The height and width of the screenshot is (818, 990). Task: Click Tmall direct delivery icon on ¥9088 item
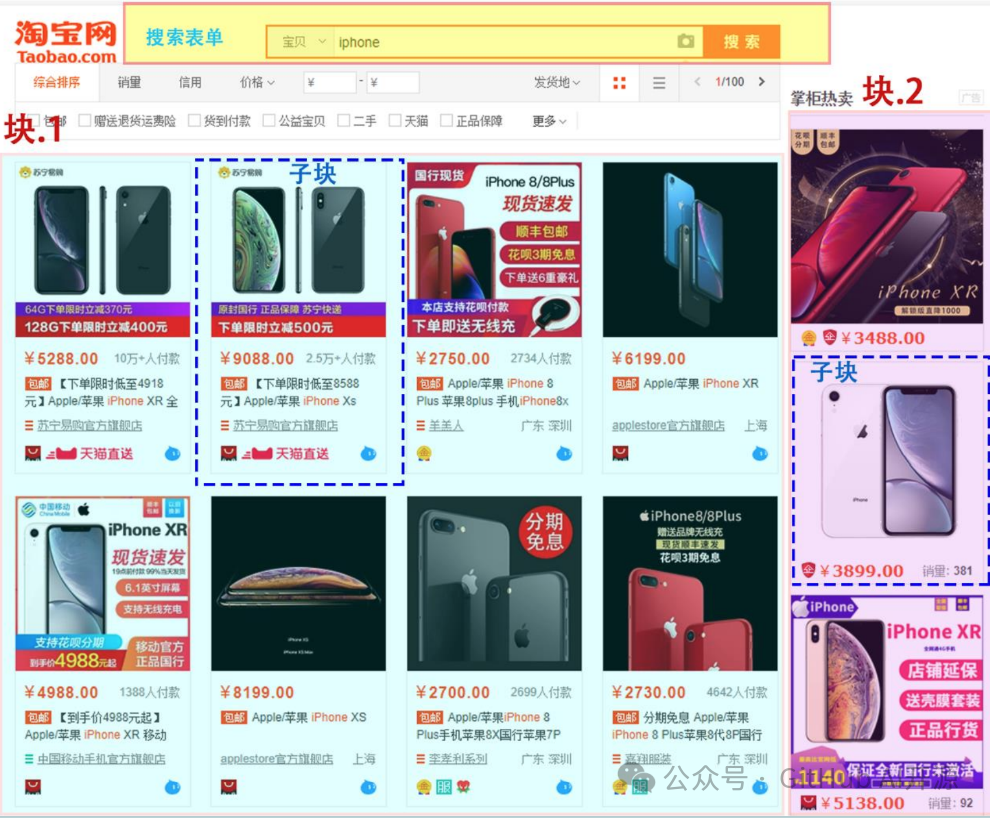click(285, 454)
